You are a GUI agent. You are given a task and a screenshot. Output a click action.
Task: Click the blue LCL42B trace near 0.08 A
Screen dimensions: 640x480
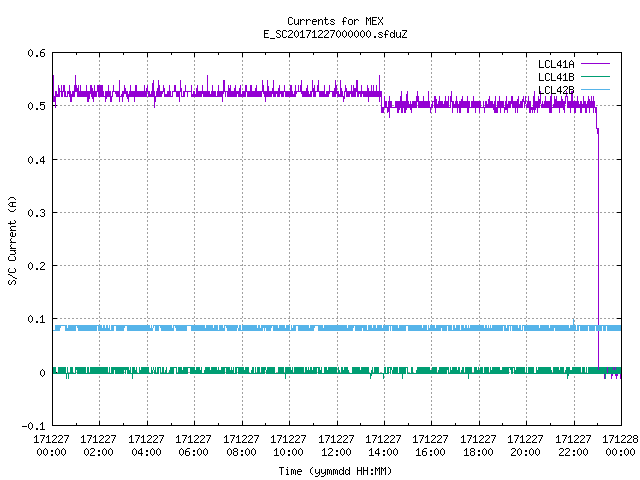[x=337, y=328]
